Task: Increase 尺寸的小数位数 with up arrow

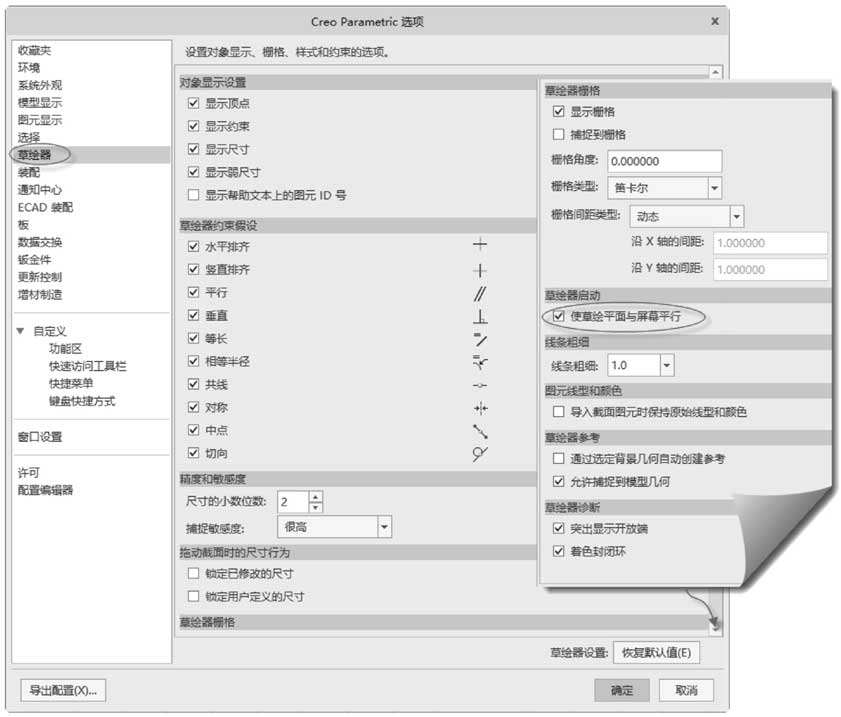Action: click(315, 497)
